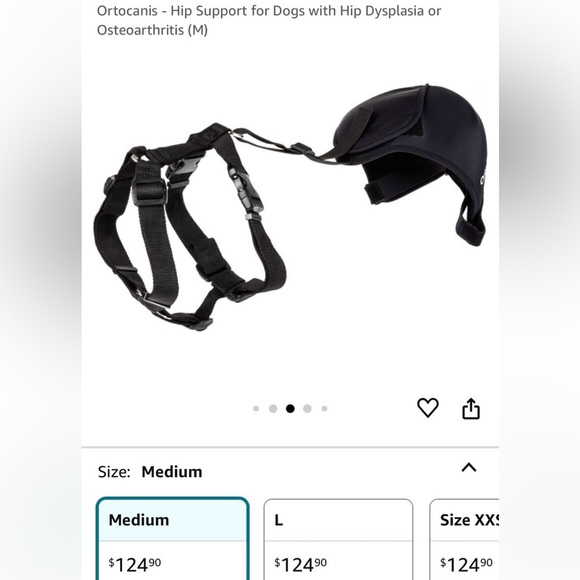Go to second image carousel dot

tap(273, 408)
